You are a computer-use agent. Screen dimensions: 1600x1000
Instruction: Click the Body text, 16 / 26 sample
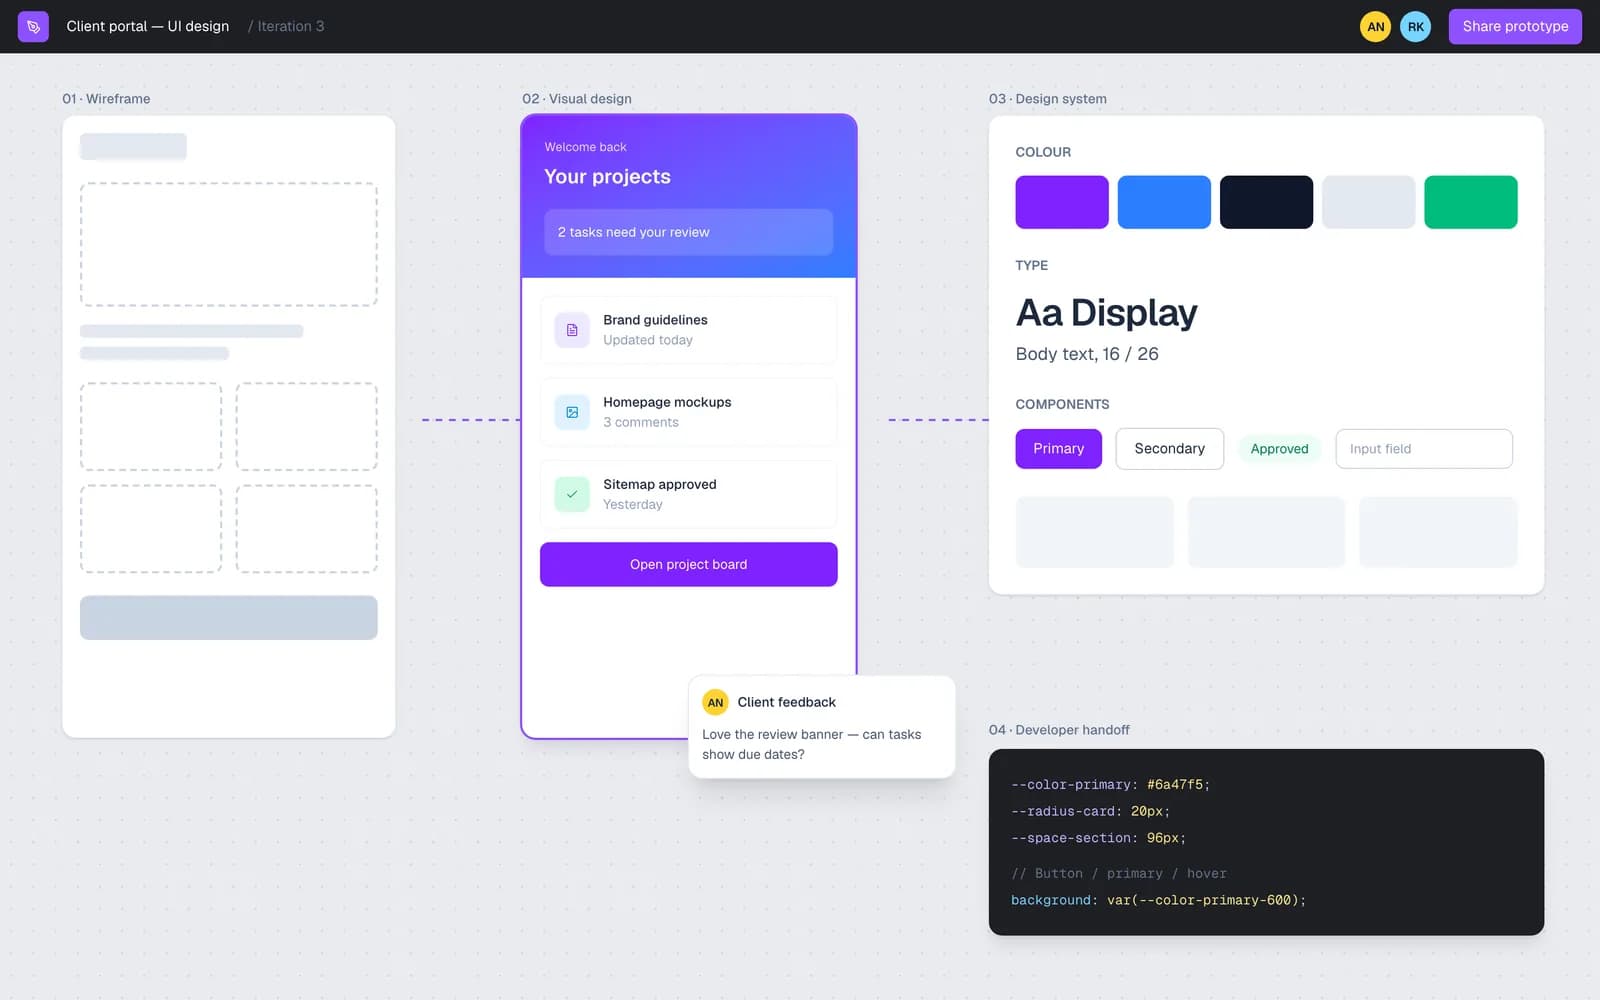[x=1087, y=354]
